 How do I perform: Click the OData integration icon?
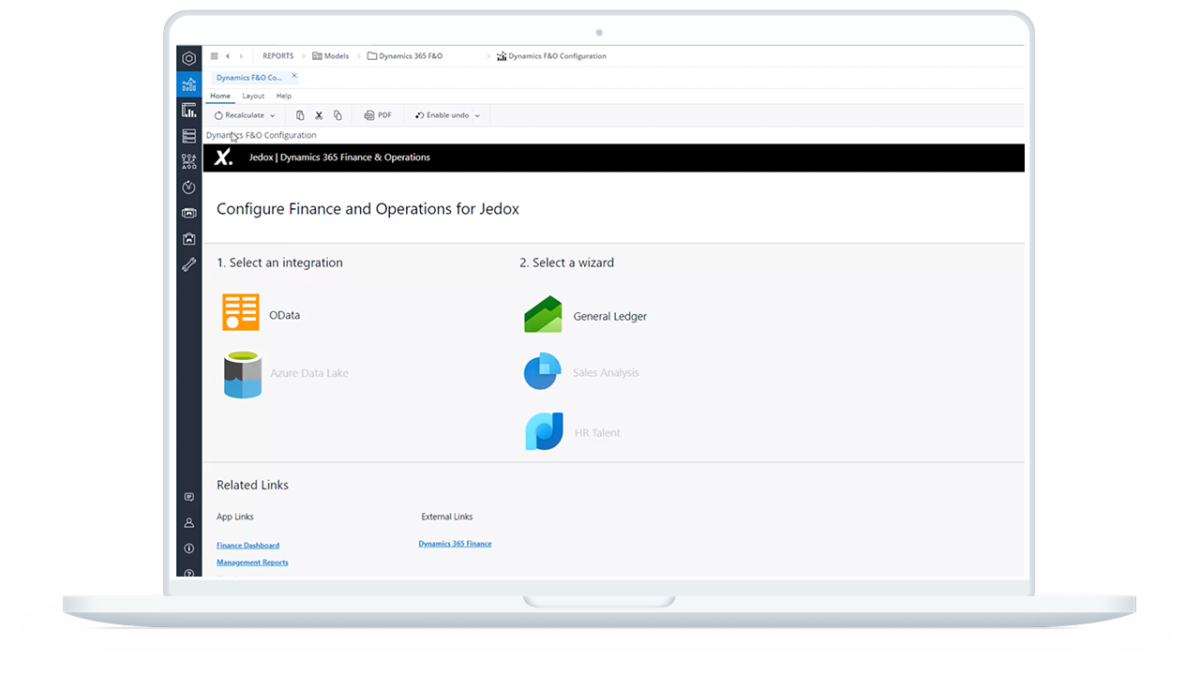coord(241,313)
